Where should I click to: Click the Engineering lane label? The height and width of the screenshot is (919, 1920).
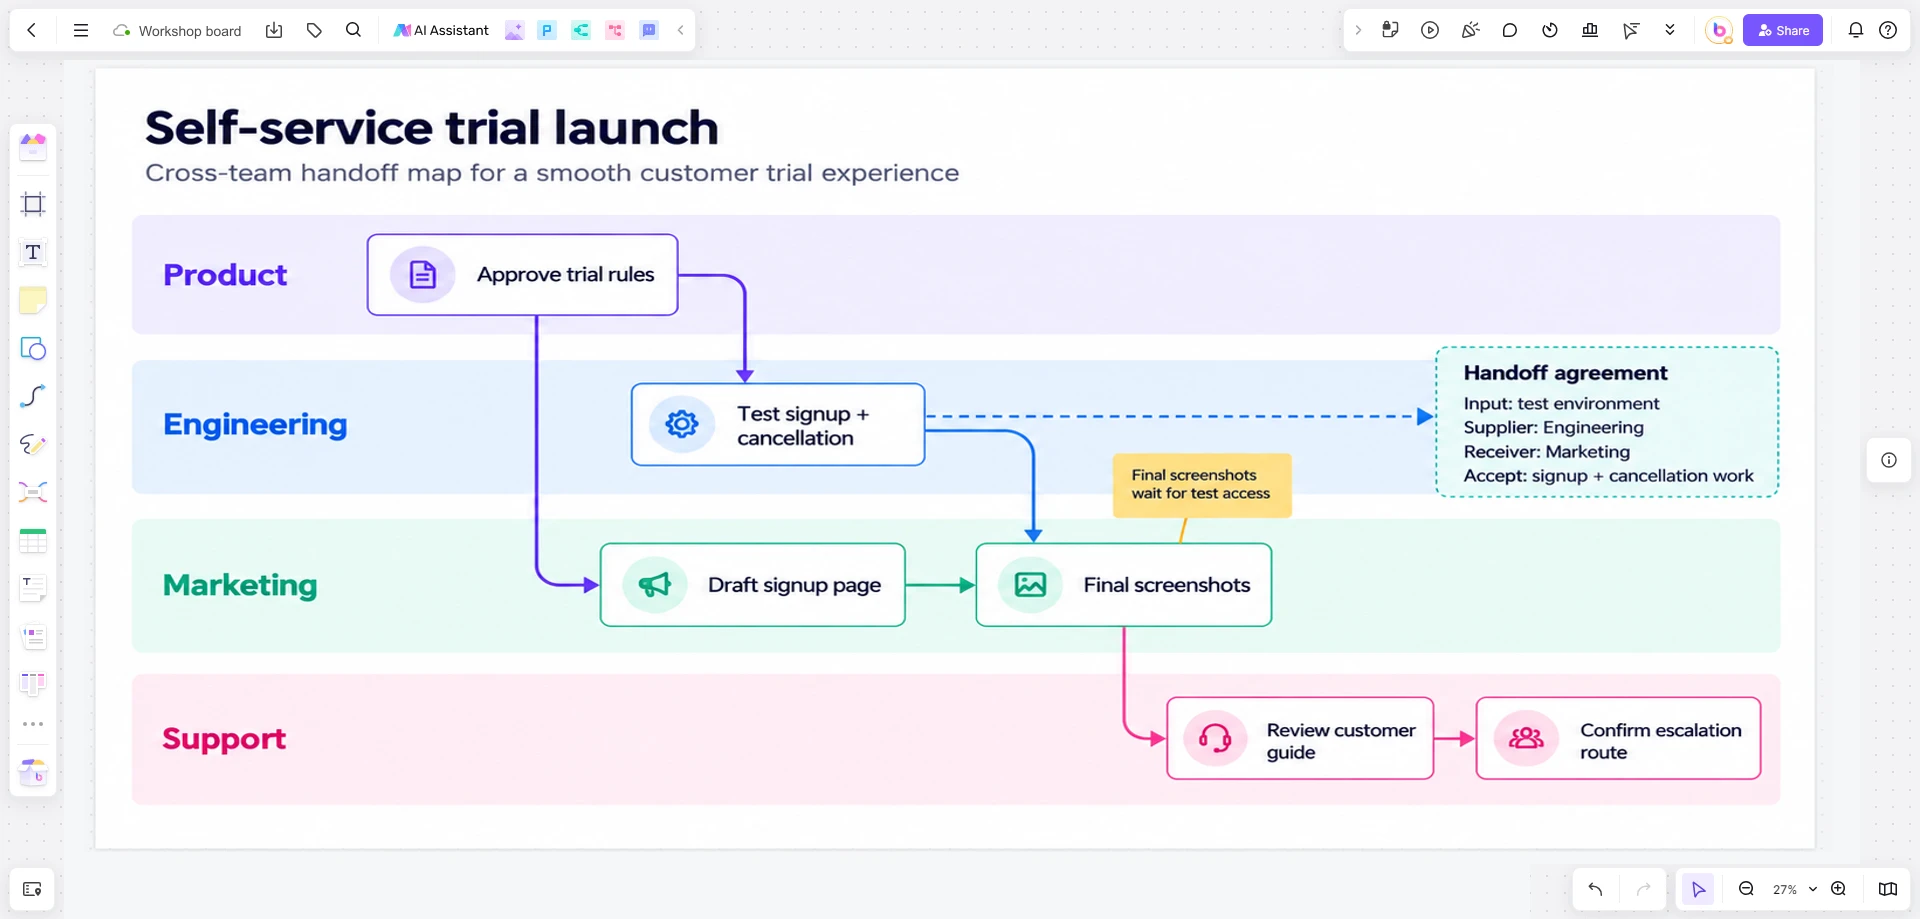[x=255, y=425]
